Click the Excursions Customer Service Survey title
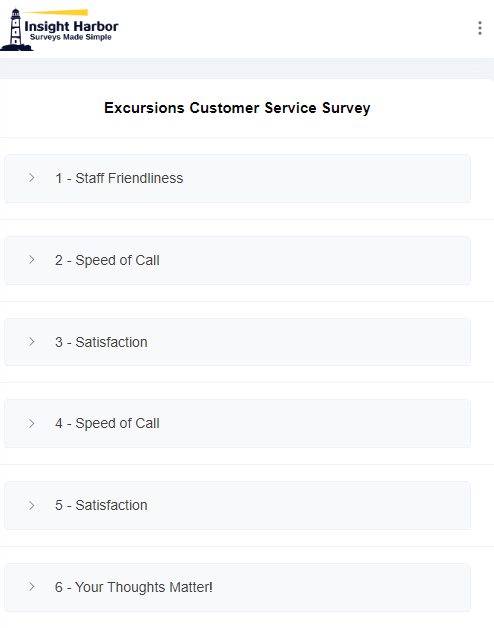The width and height of the screenshot is (494, 628). pyautogui.click(x=237, y=108)
